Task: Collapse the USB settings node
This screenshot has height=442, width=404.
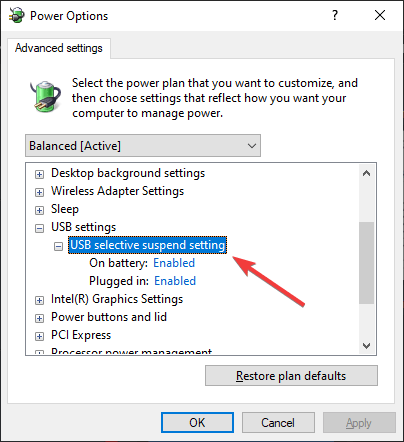Action: (x=39, y=228)
